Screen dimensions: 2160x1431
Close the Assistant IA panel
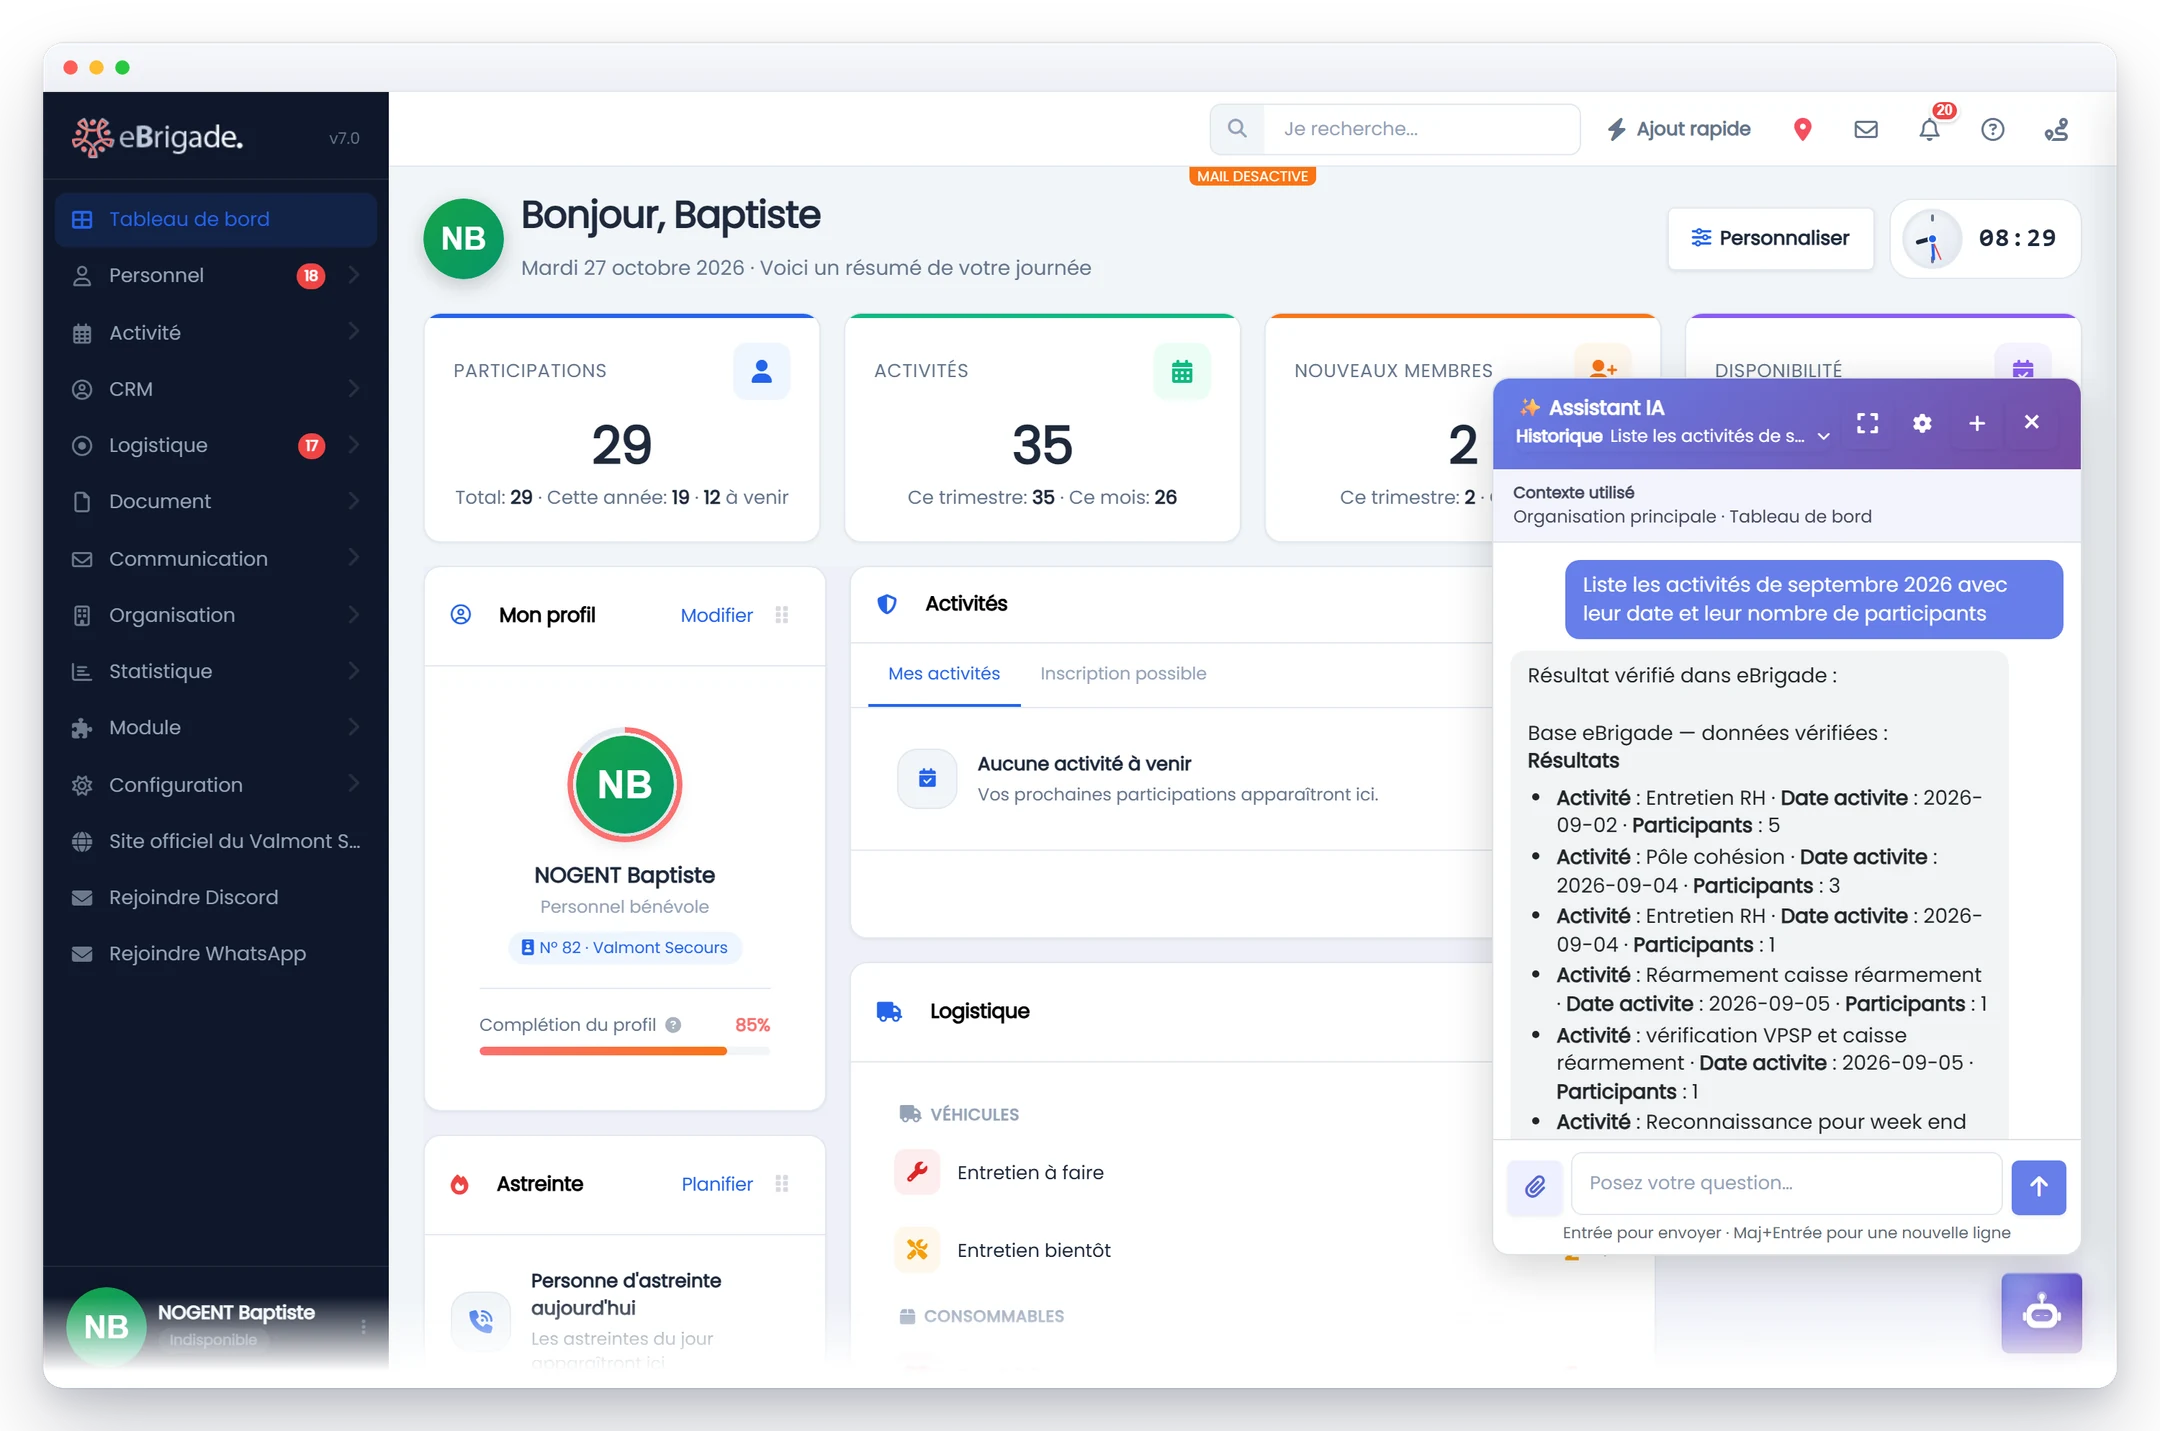click(x=2031, y=422)
